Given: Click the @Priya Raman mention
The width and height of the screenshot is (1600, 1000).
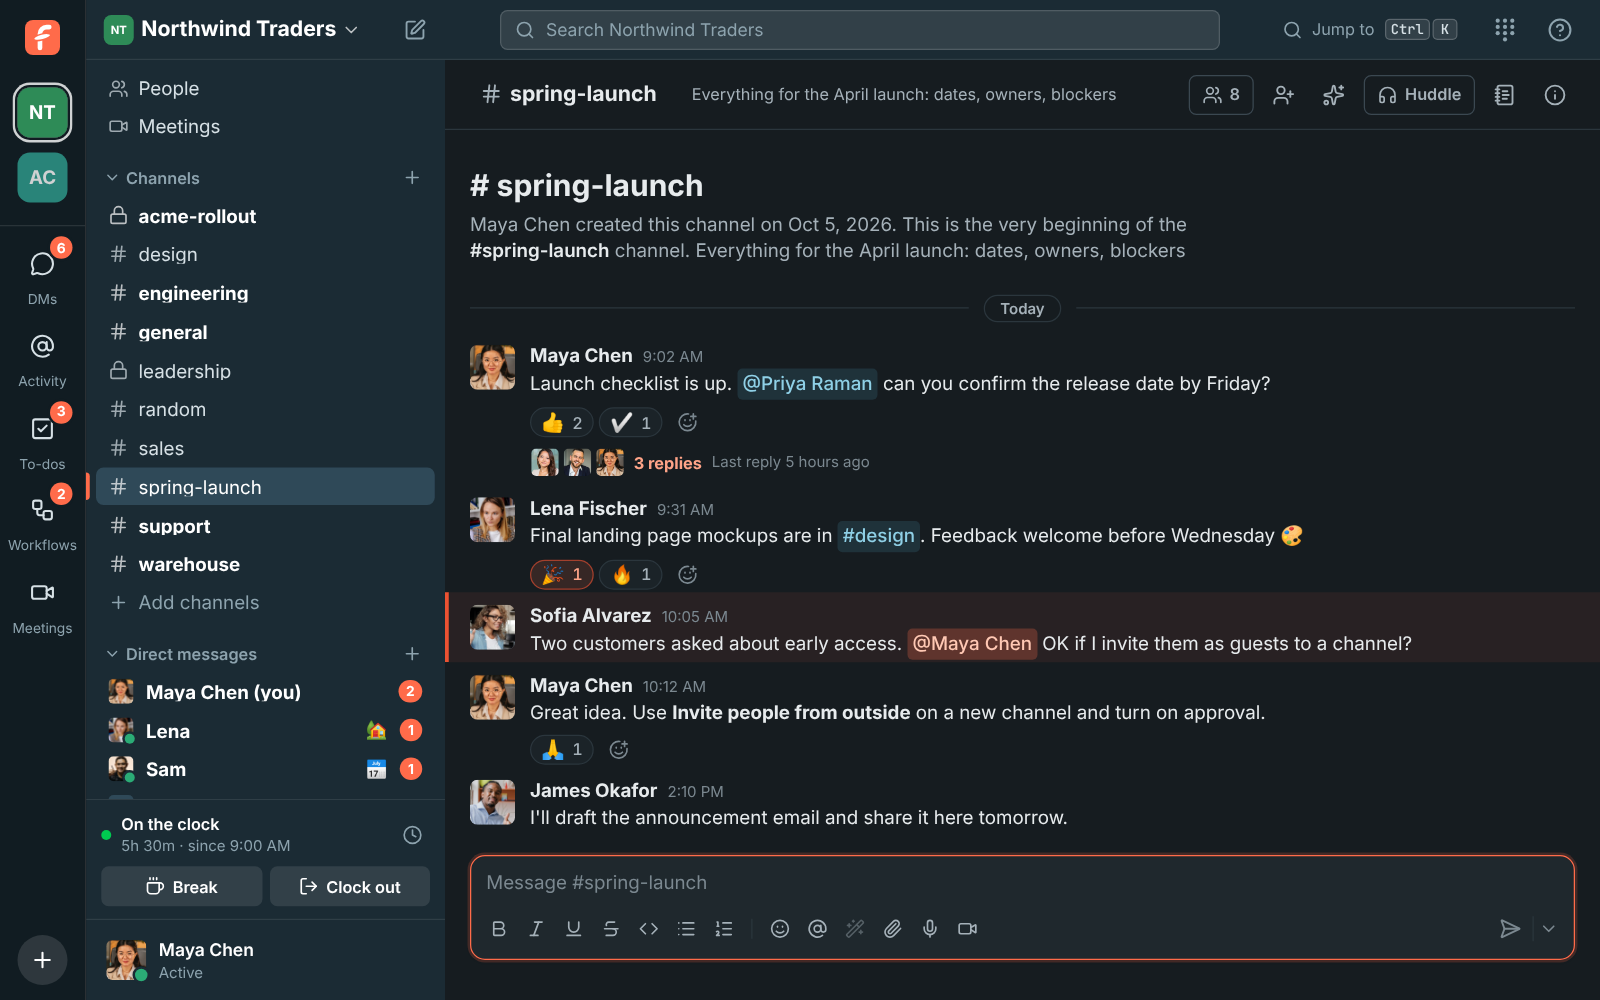Looking at the screenshot, I should click(x=807, y=384).
